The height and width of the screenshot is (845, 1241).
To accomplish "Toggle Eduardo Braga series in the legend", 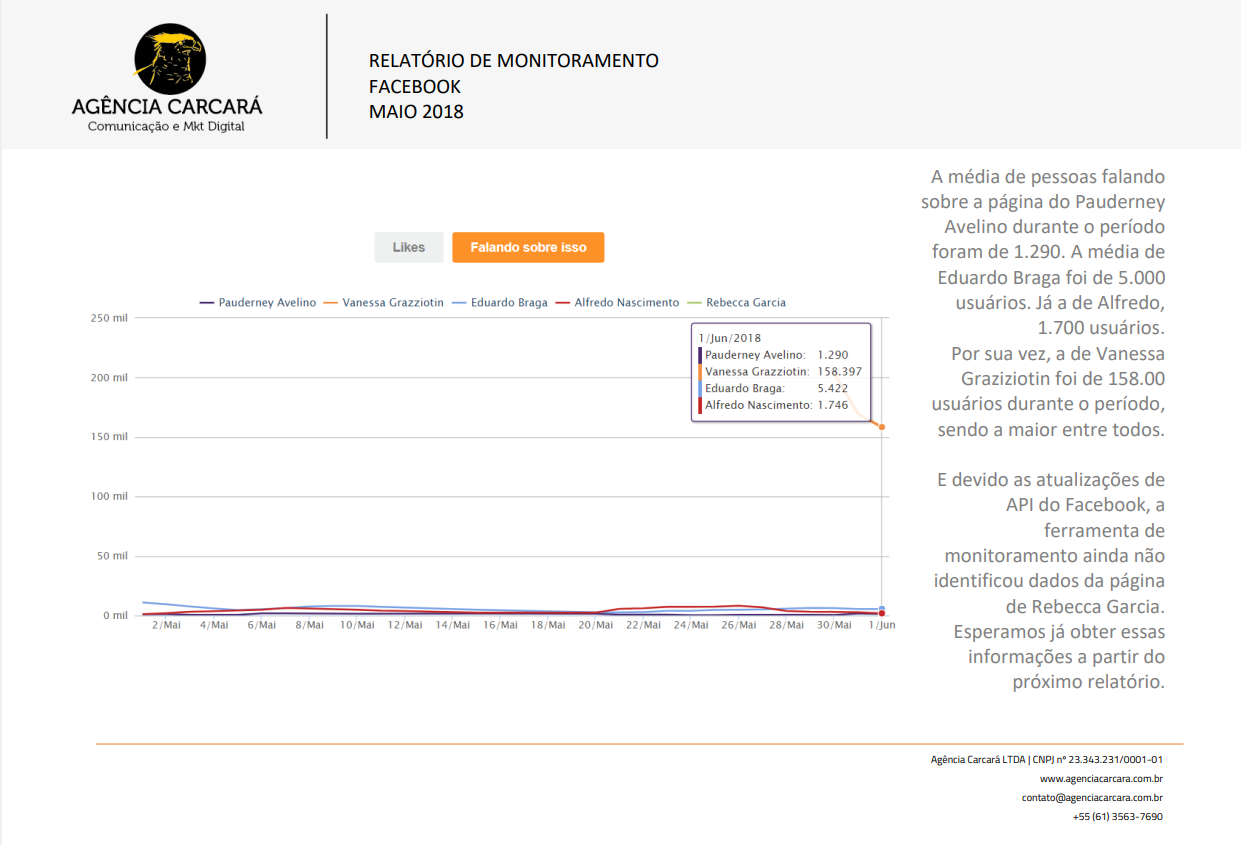I will (500, 302).
